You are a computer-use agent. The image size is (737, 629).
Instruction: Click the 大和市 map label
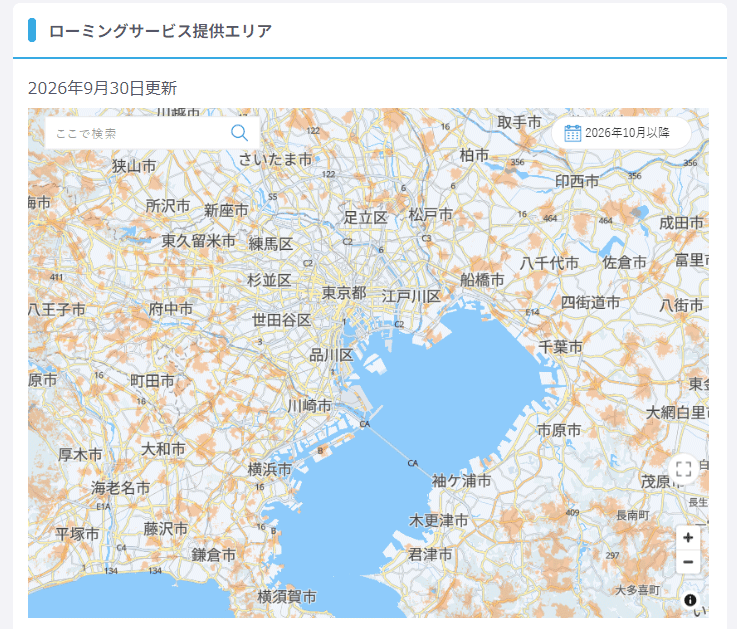point(163,449)
